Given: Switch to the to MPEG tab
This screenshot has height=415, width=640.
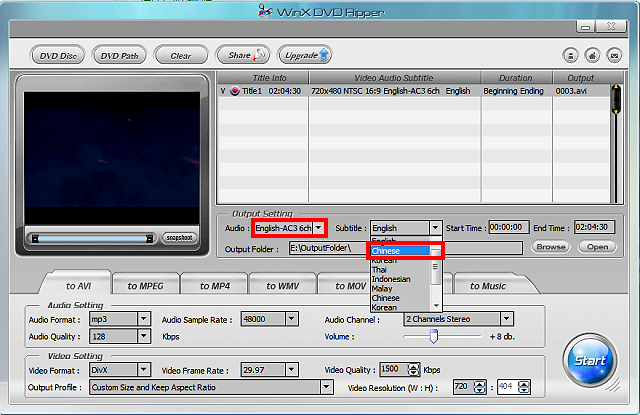Looking at the screenshot, I should pos(145,286).
